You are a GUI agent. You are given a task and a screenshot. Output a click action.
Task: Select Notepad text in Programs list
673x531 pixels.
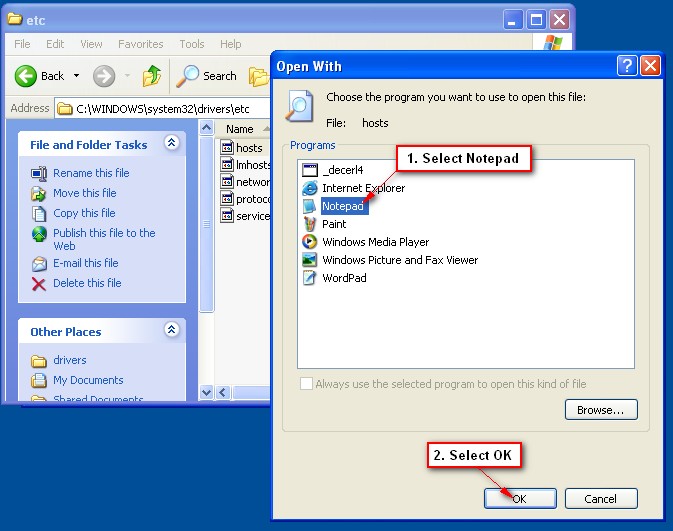pyautogui.click(x=343, y=206)
